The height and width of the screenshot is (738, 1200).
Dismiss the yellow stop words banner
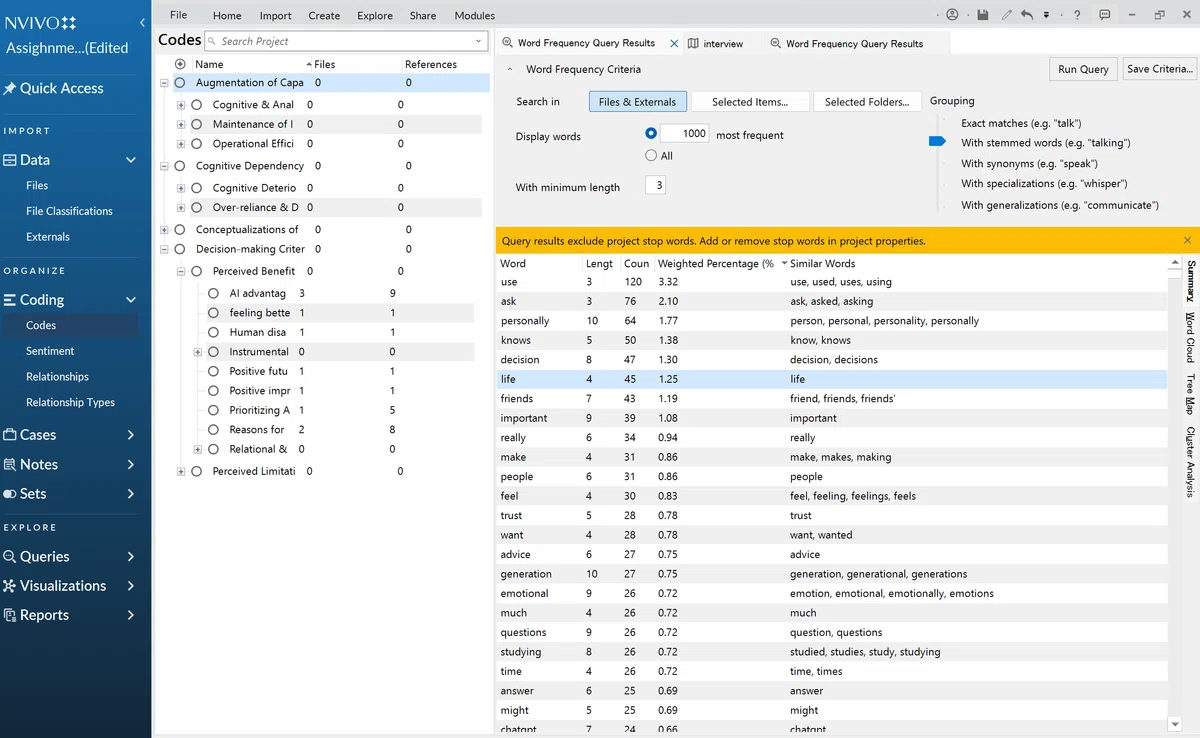click(1187, 240)
